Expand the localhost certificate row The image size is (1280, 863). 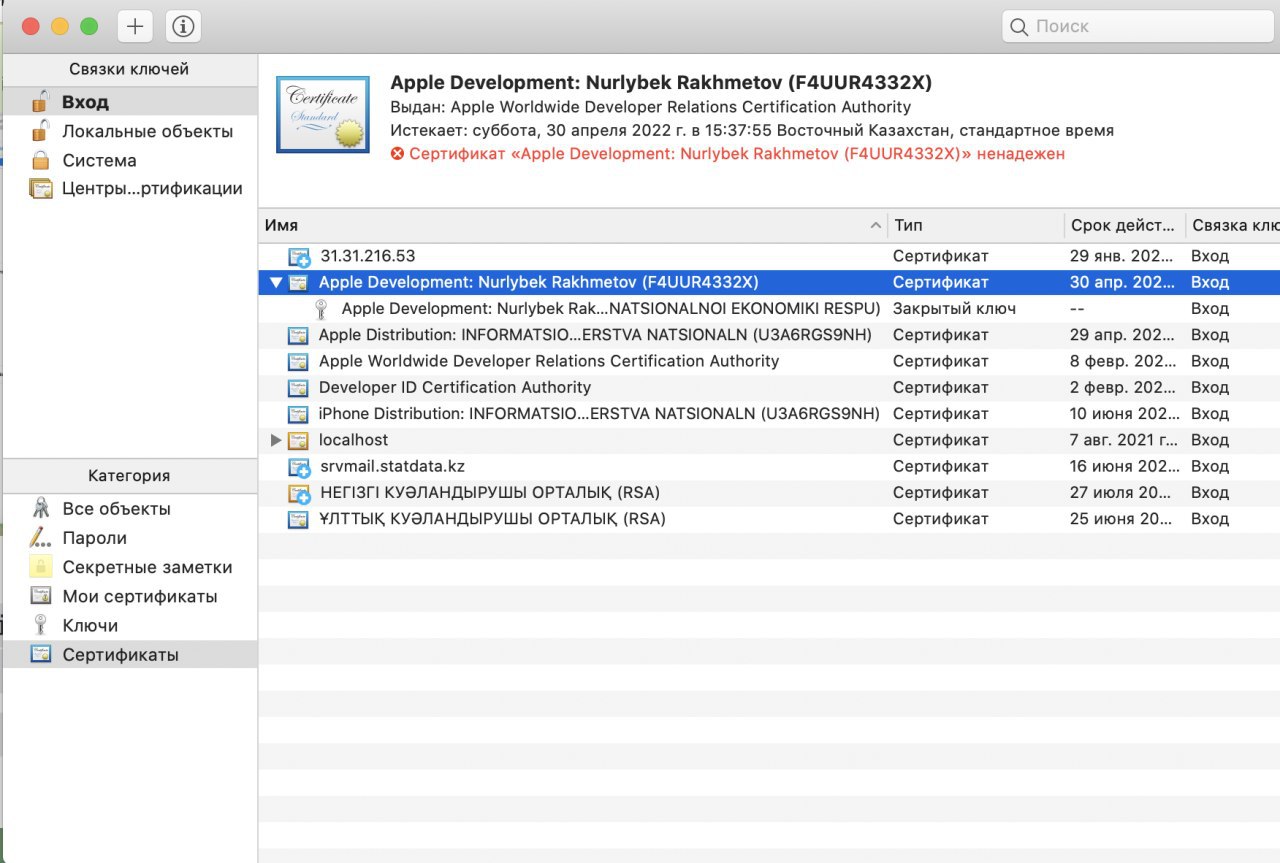pyautogui.click(x=277, y=440)
